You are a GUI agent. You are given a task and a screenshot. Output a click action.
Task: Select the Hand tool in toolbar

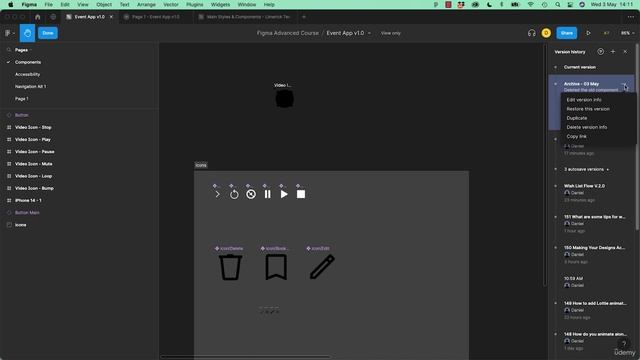(x=27, y=33)
